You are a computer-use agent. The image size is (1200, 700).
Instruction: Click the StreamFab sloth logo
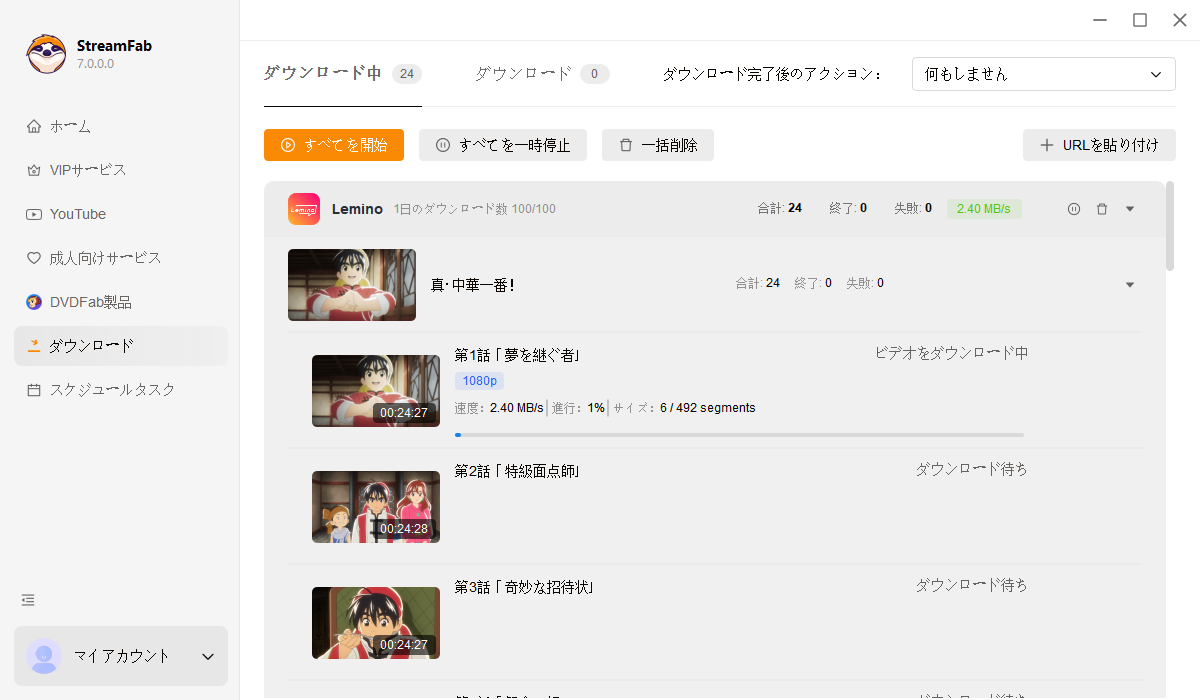tap(46, 54)
